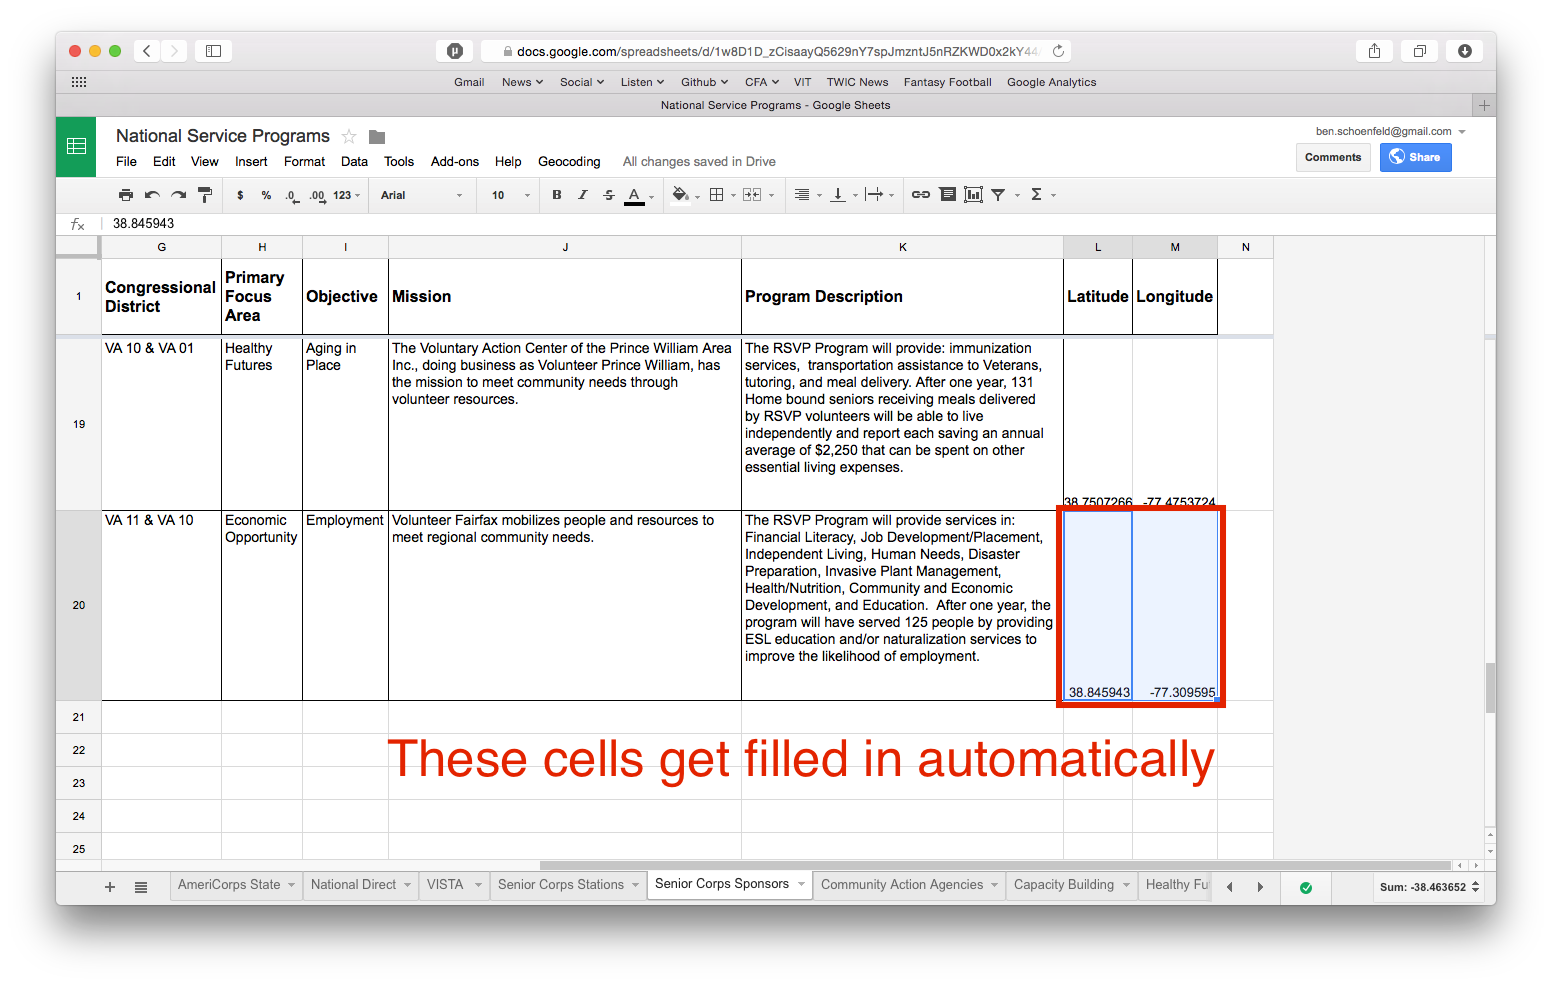
Task: Apply bold formatting
Action: point(557,195)
